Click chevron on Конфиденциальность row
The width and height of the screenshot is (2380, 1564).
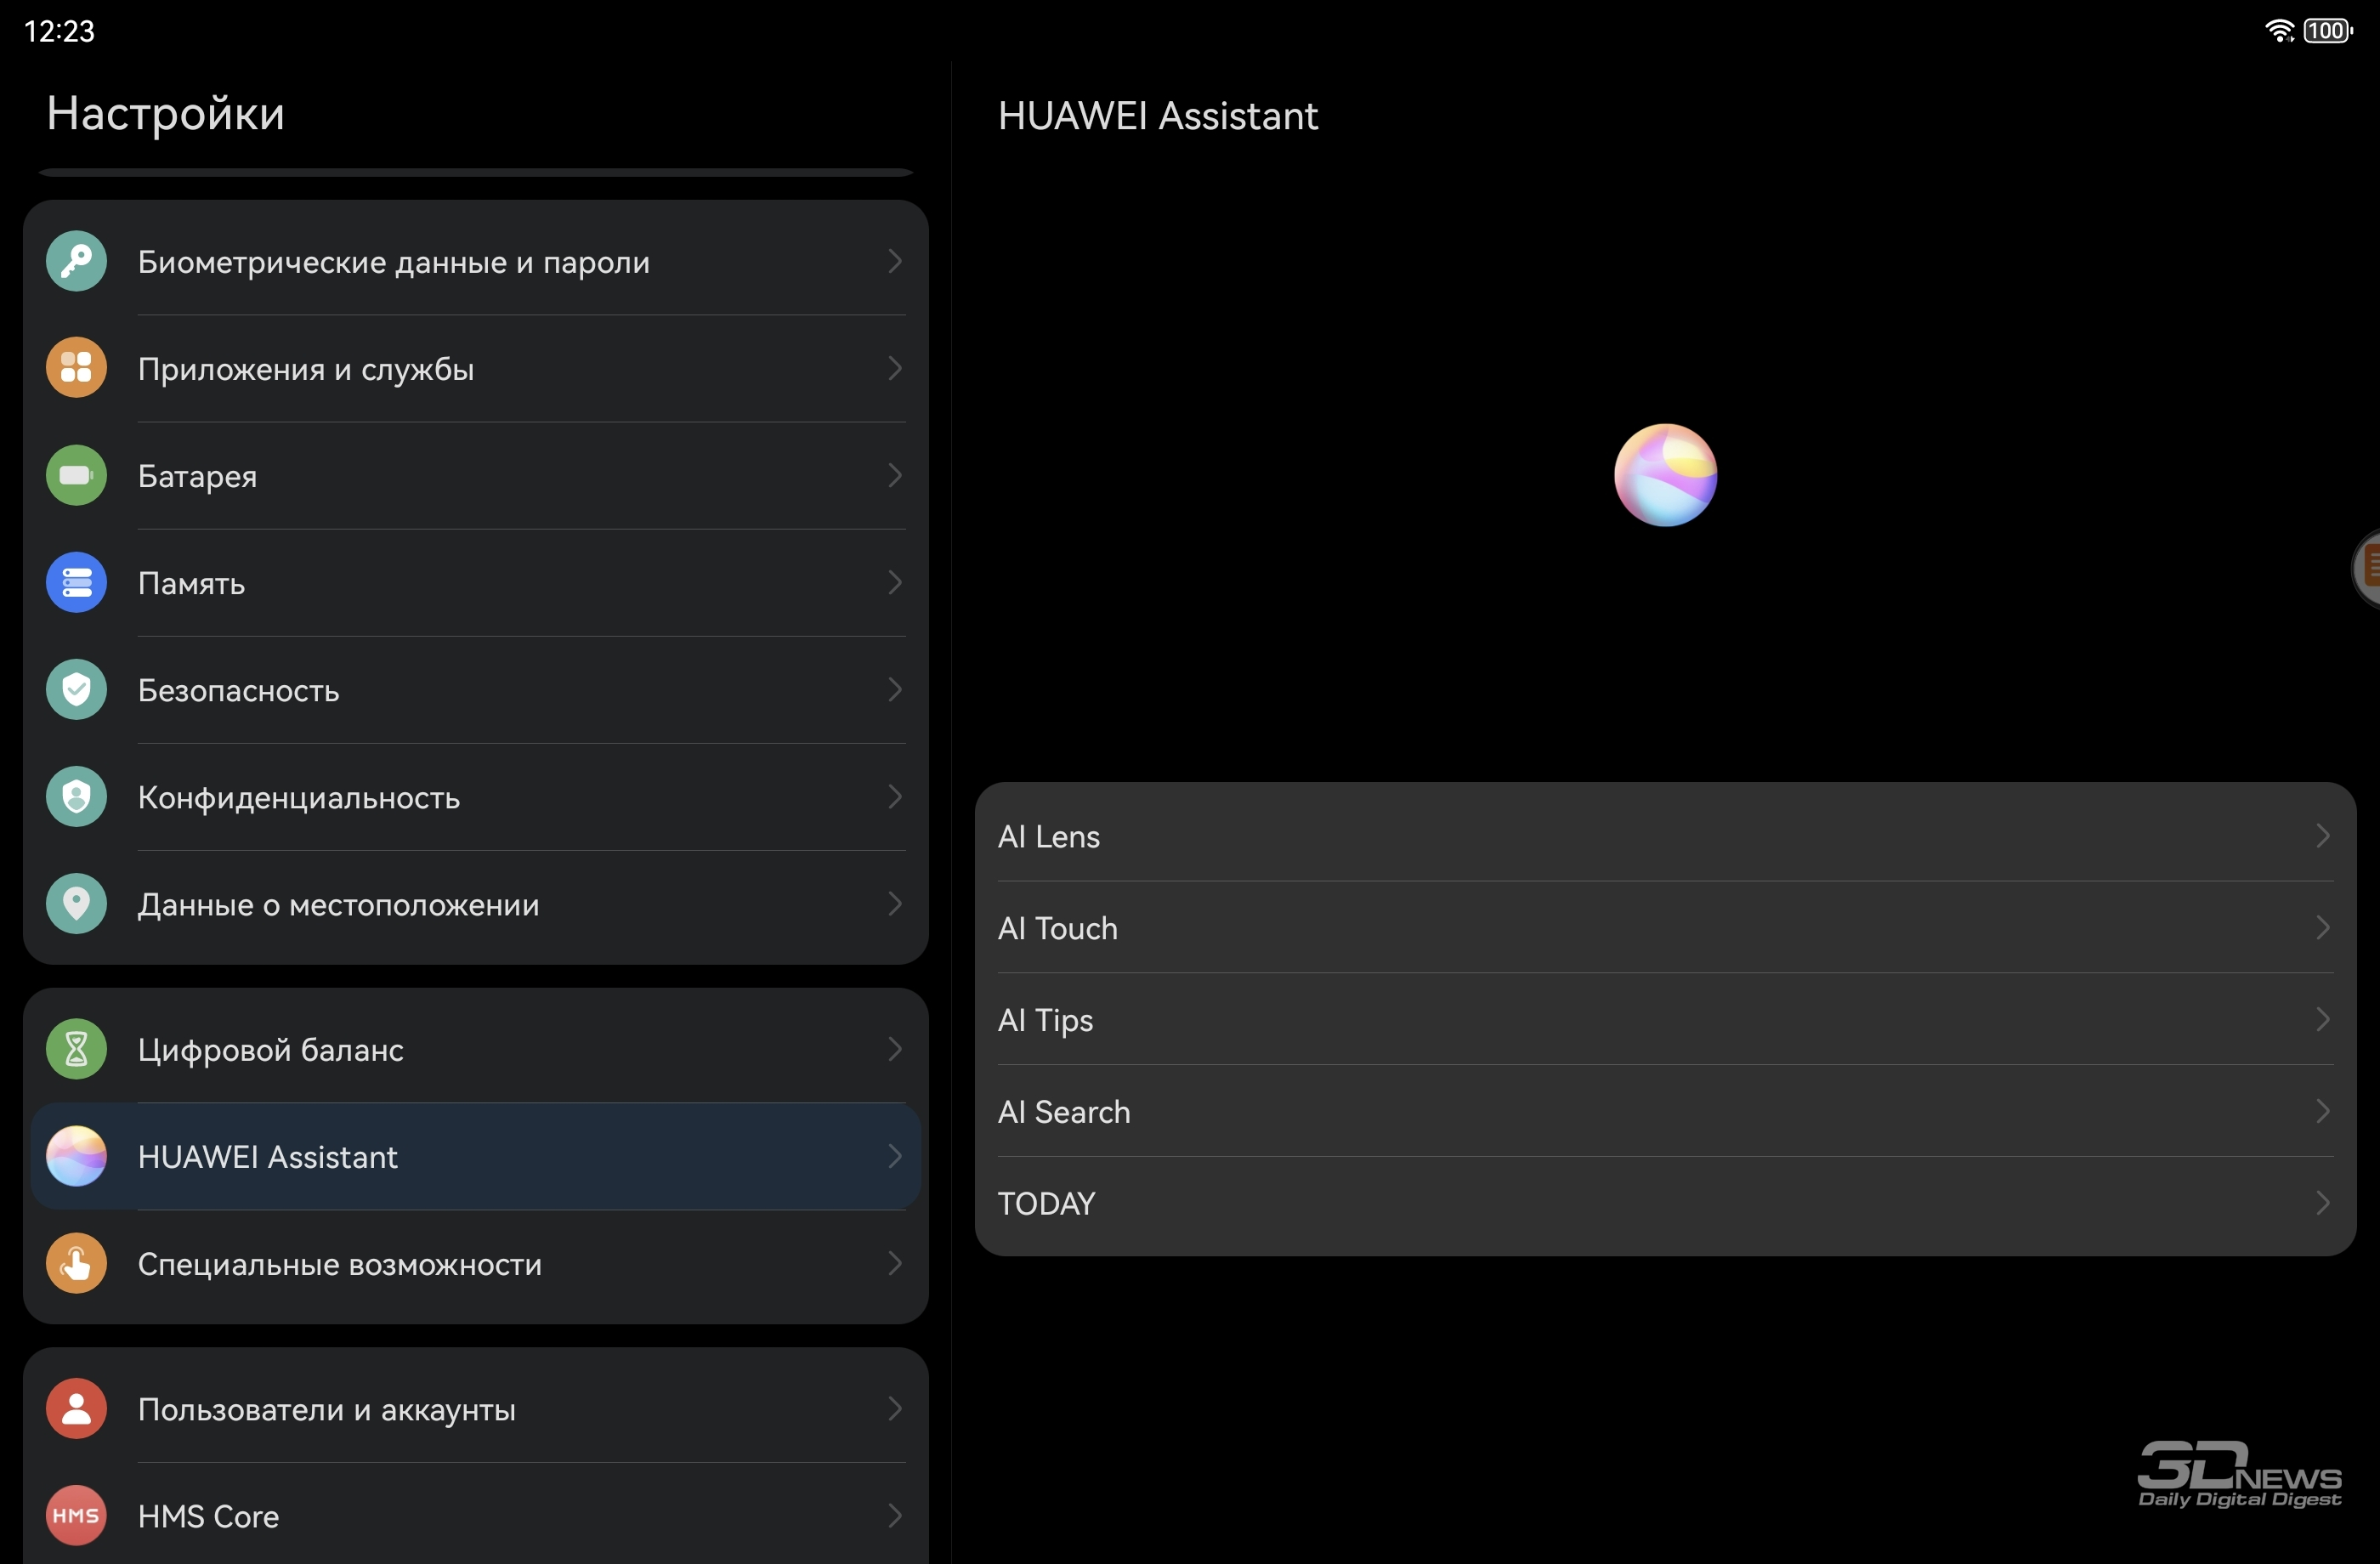click(895, 797)
